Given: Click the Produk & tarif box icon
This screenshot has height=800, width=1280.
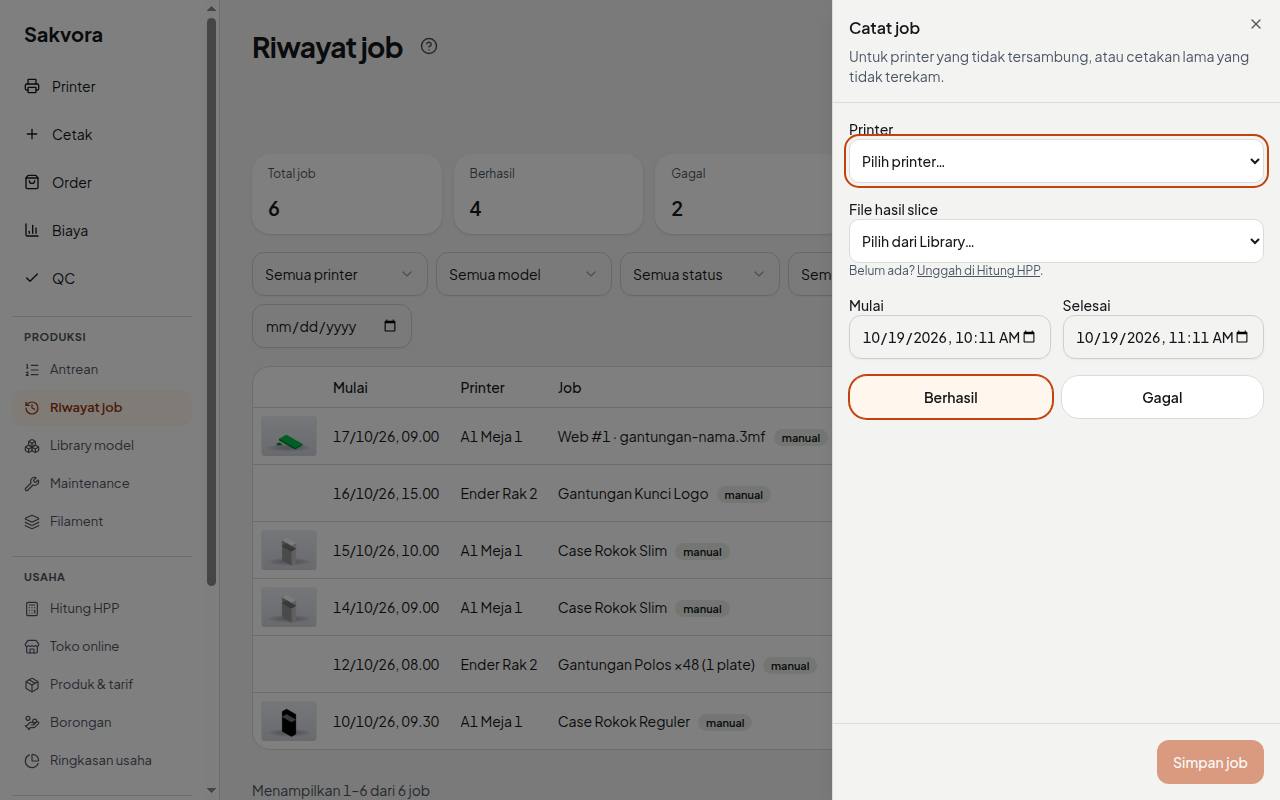Looking at the screenshot, I should 32,684.
